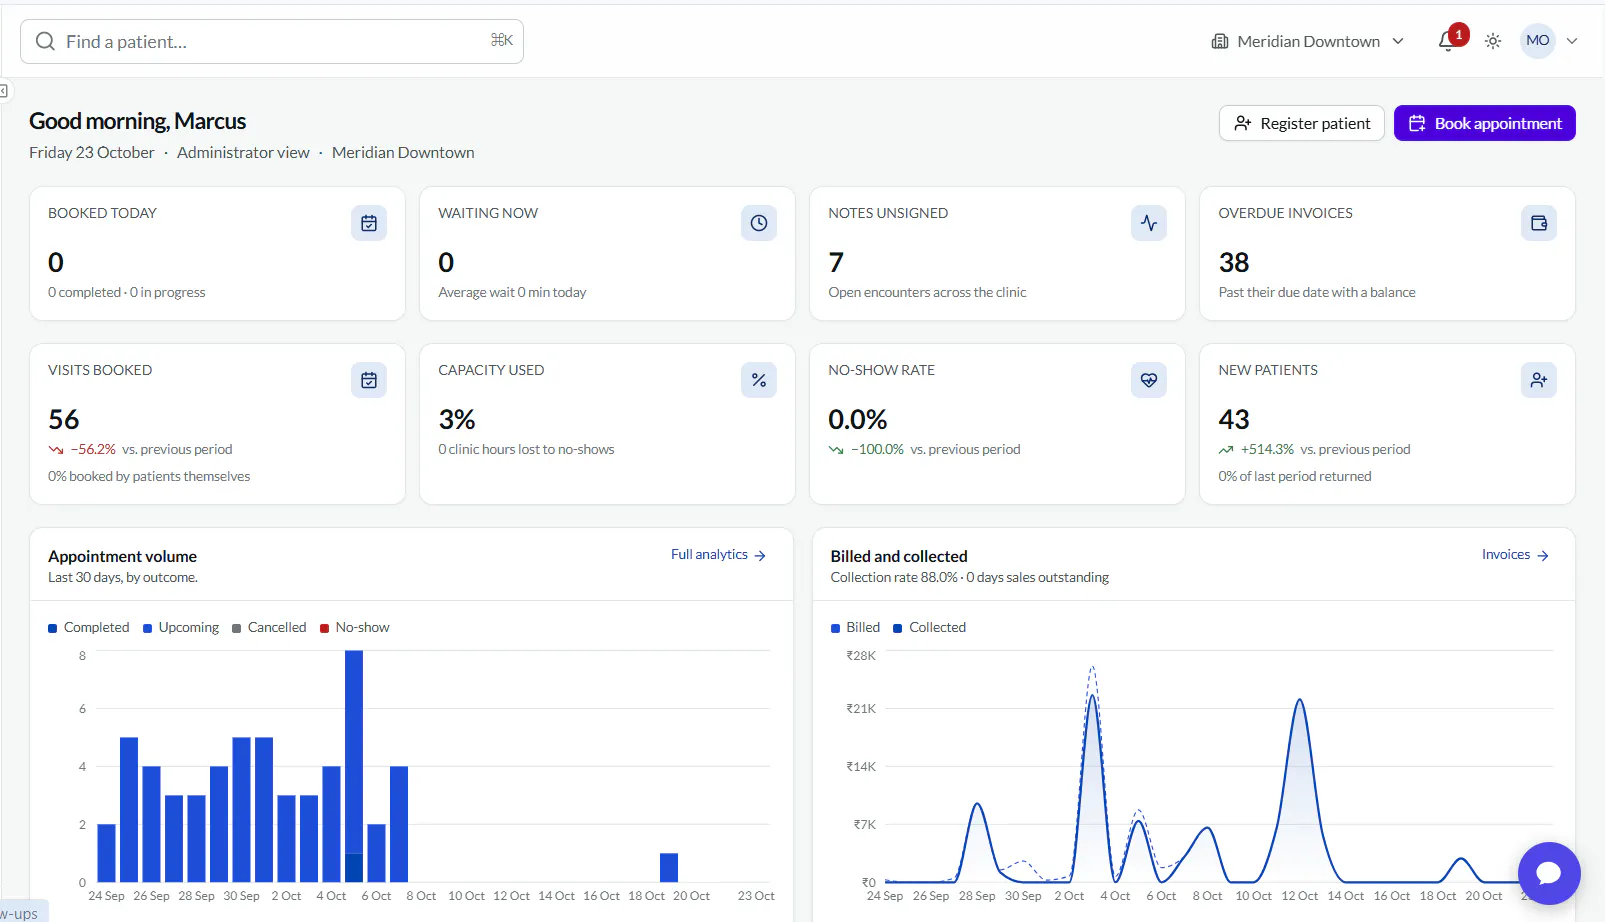This screenshot has height=922, width=1605.
Task: Click the Capacity Used value 3%
Action: [457, 419]
